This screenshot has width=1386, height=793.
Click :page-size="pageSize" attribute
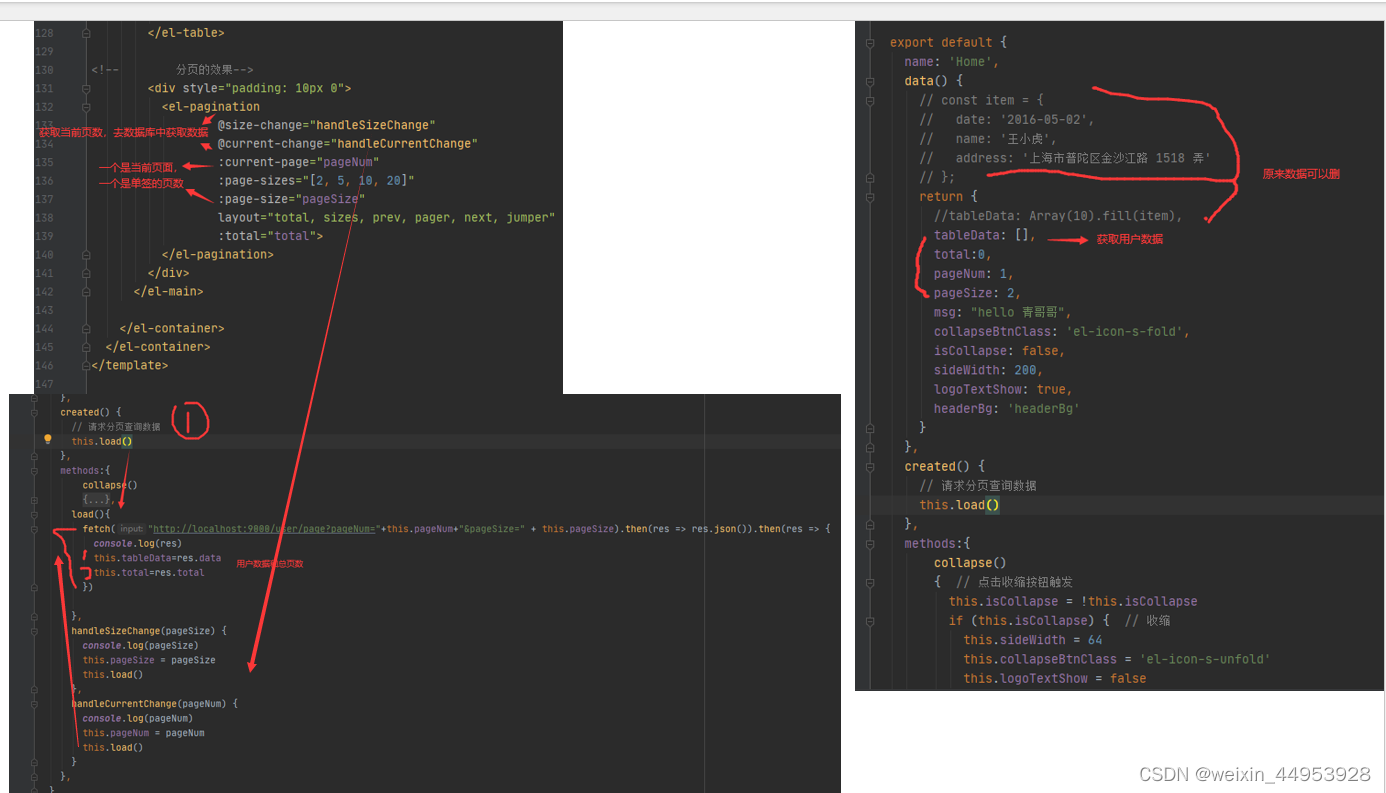(291, 199)
